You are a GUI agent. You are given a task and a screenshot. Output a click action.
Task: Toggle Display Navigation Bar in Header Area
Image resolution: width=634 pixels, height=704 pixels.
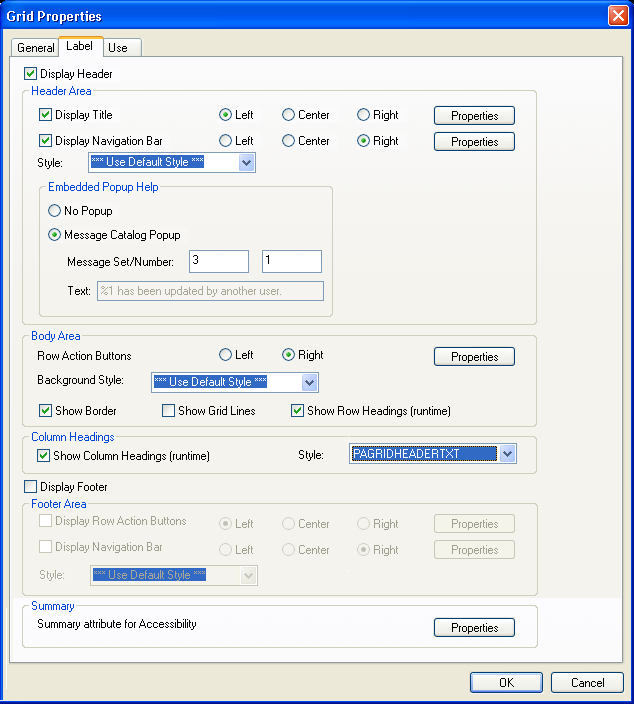pyautogui.click(x=45, y=141)
